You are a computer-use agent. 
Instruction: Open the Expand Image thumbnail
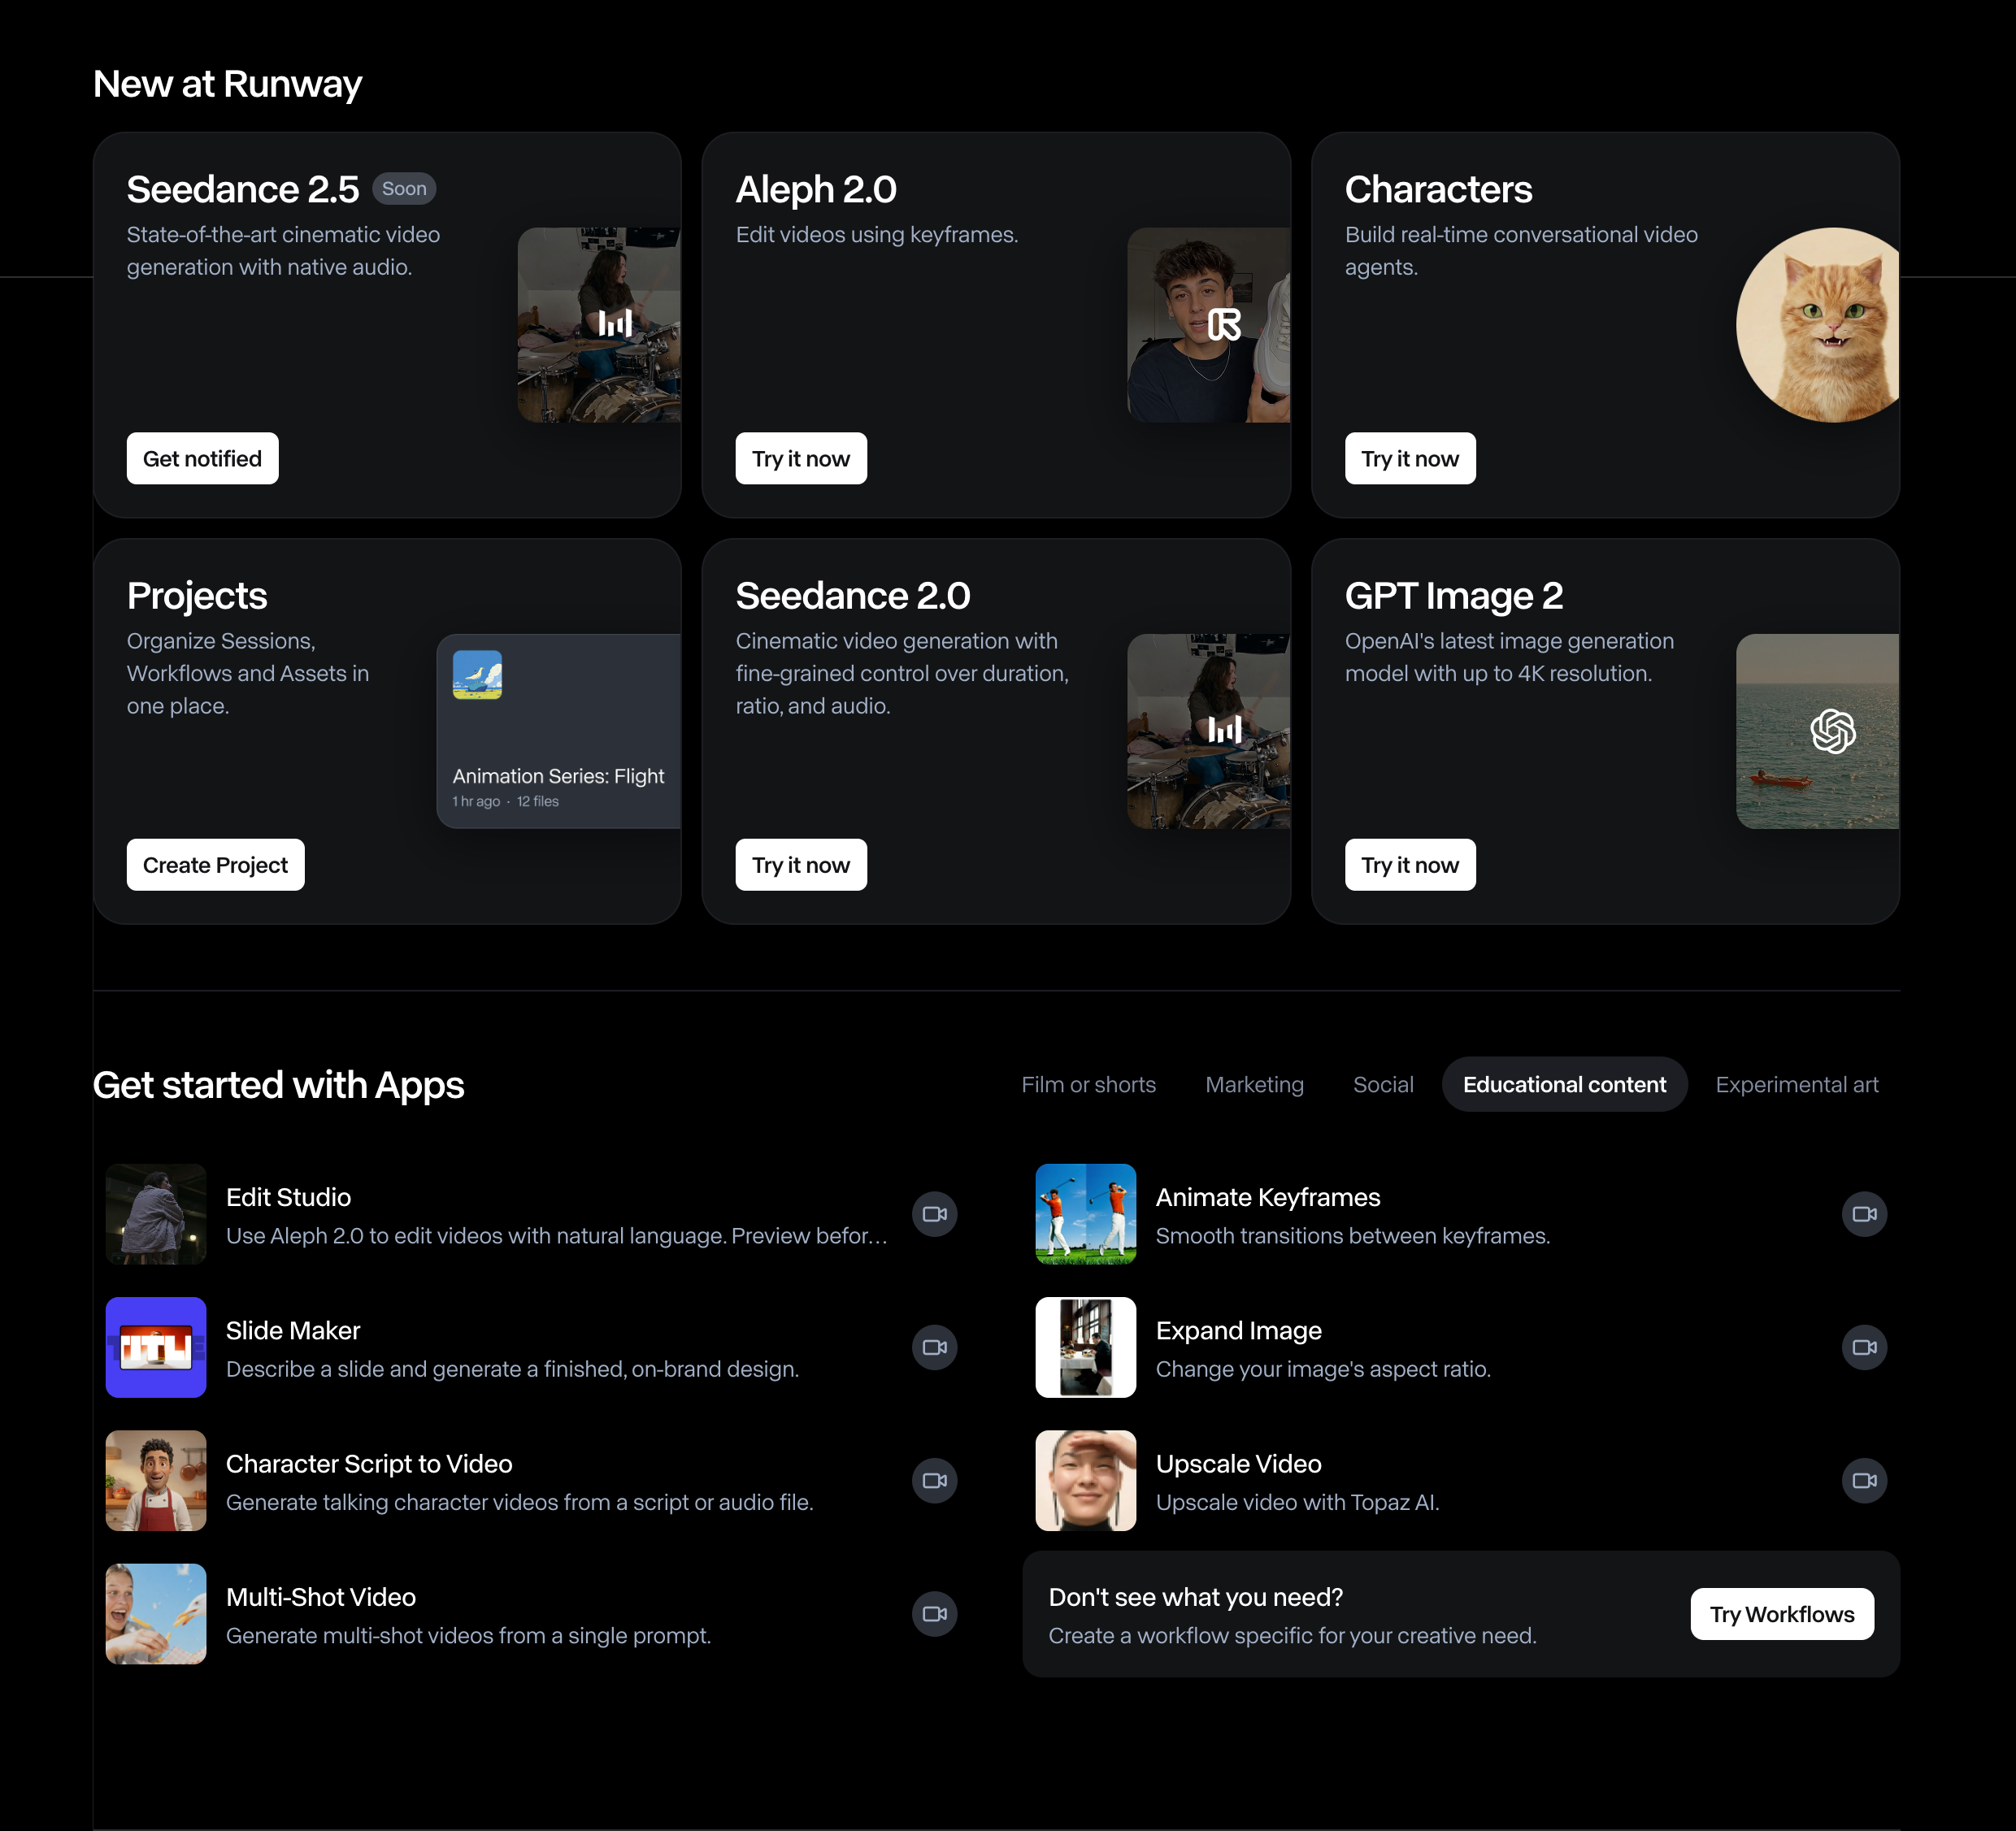(1086, 1347)
